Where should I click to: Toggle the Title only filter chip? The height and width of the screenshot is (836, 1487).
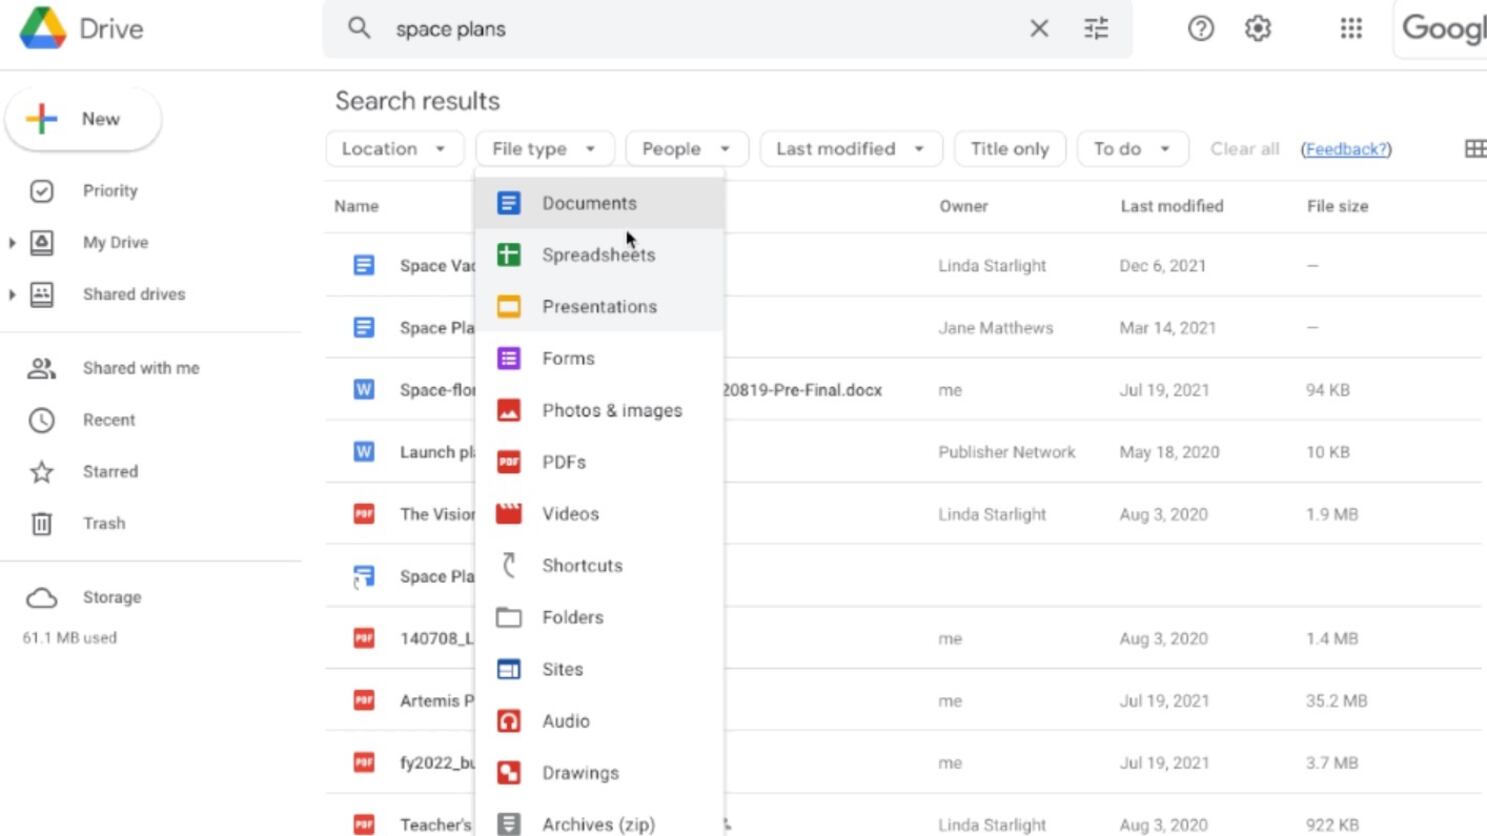click(1009, 149)
